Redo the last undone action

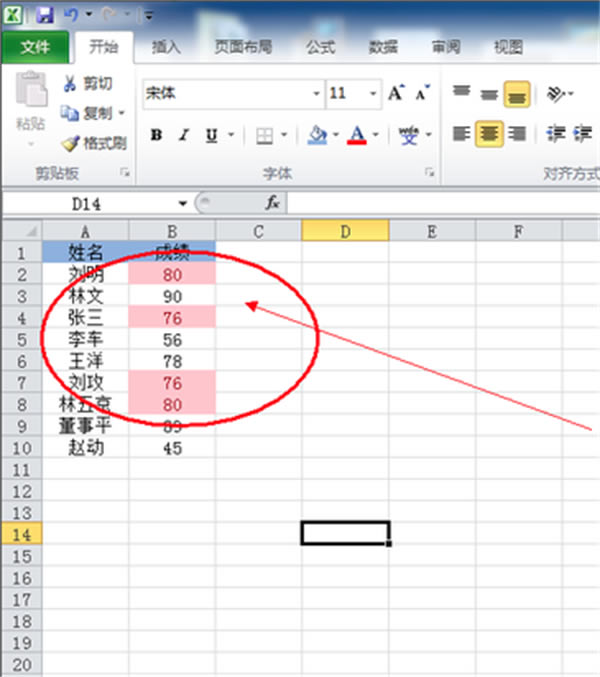point(109,15)
